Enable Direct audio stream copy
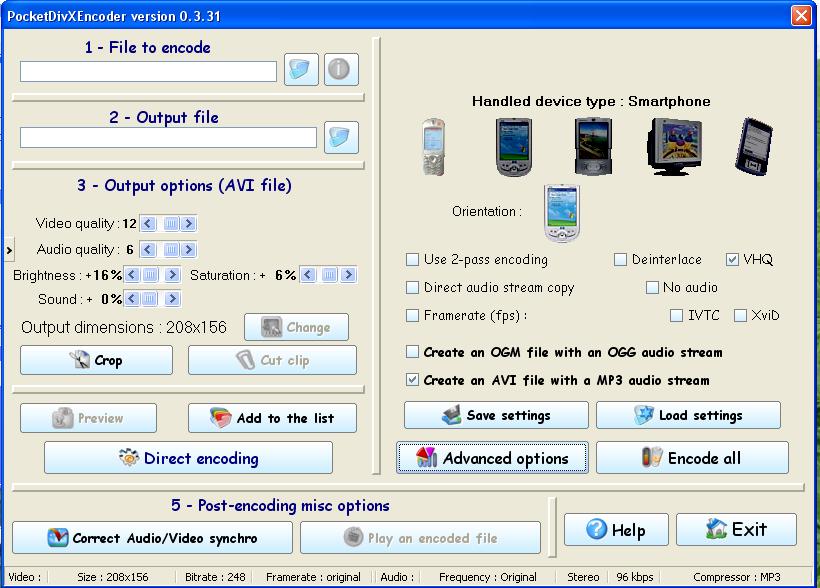The width and height of the screenshot is (820, 588). click(x=413, y=287)
